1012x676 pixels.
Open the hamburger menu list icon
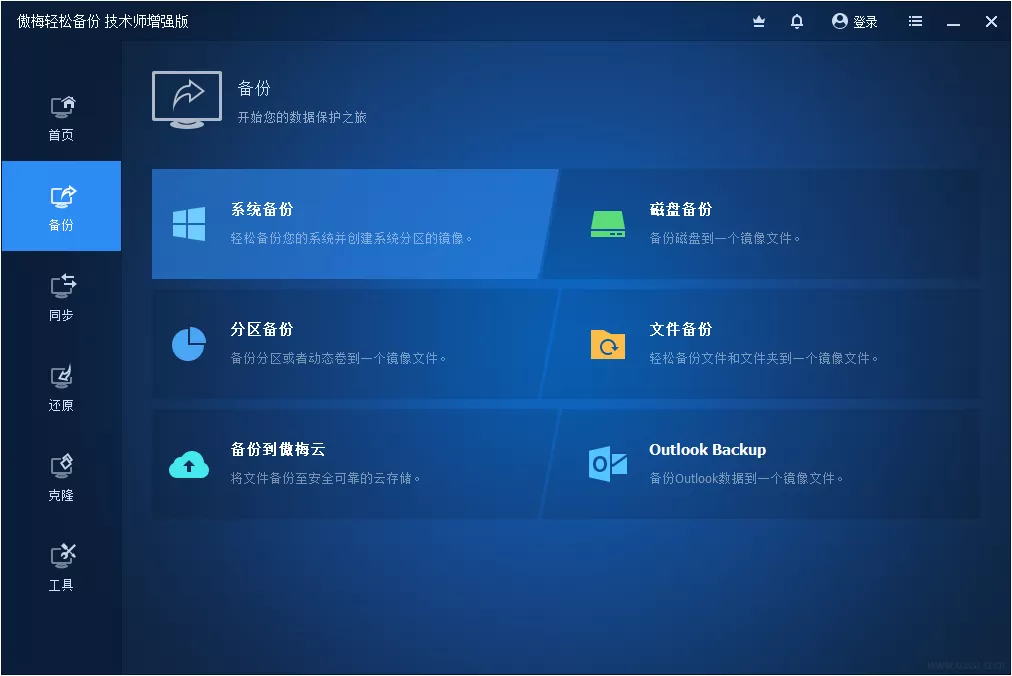tap(915, 21)
